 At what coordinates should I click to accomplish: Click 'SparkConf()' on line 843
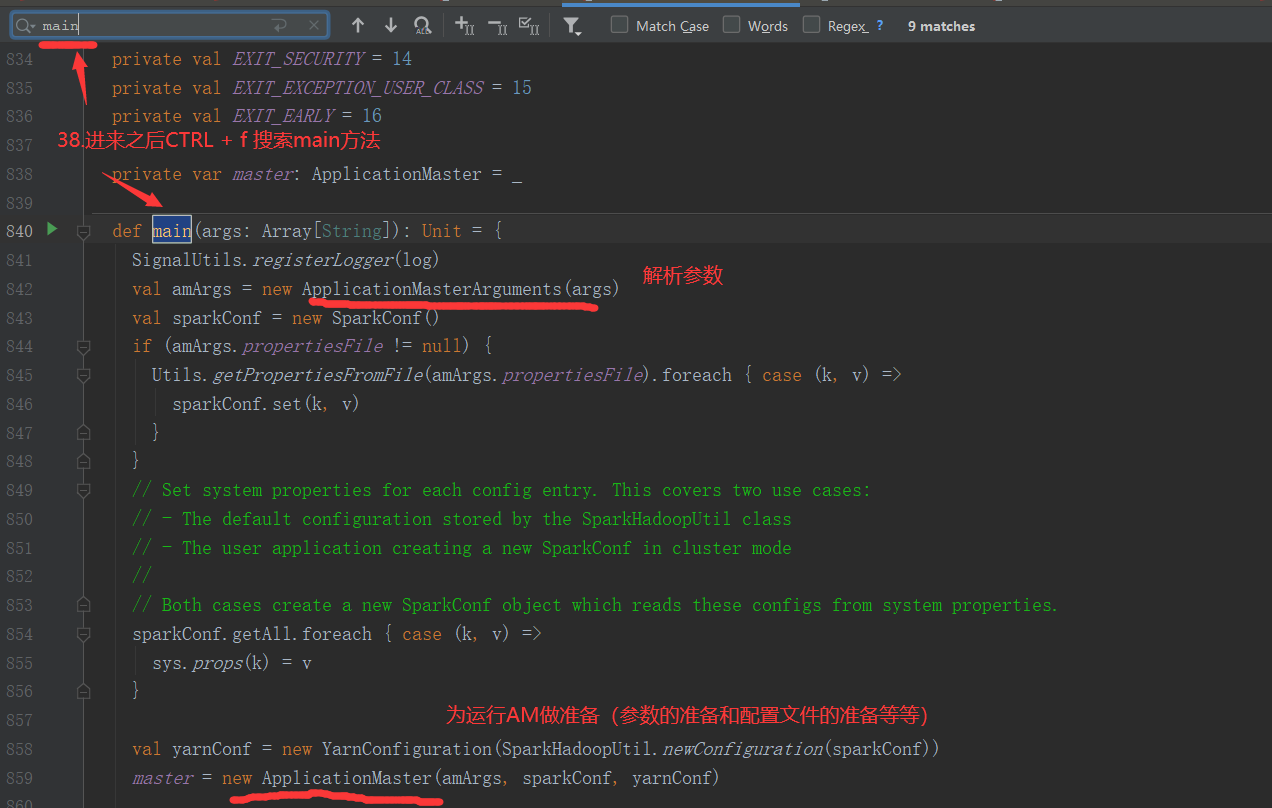click(386, 318)
